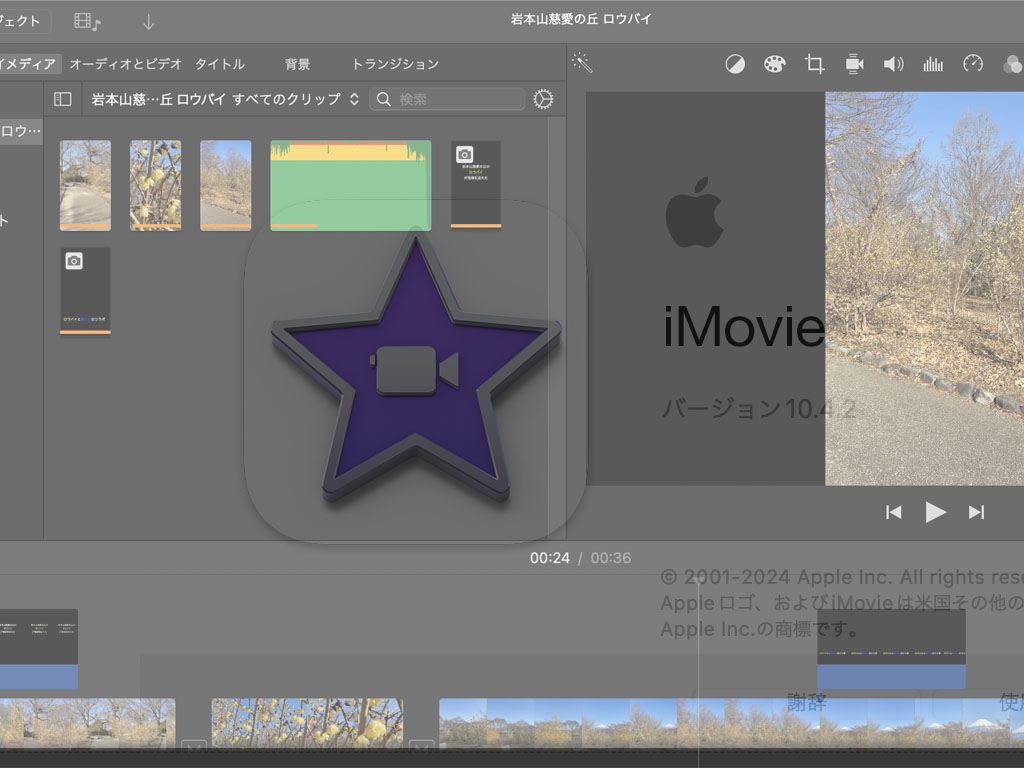Open the color balance tool
This screenshot has width=1024, height=768.
735,64
